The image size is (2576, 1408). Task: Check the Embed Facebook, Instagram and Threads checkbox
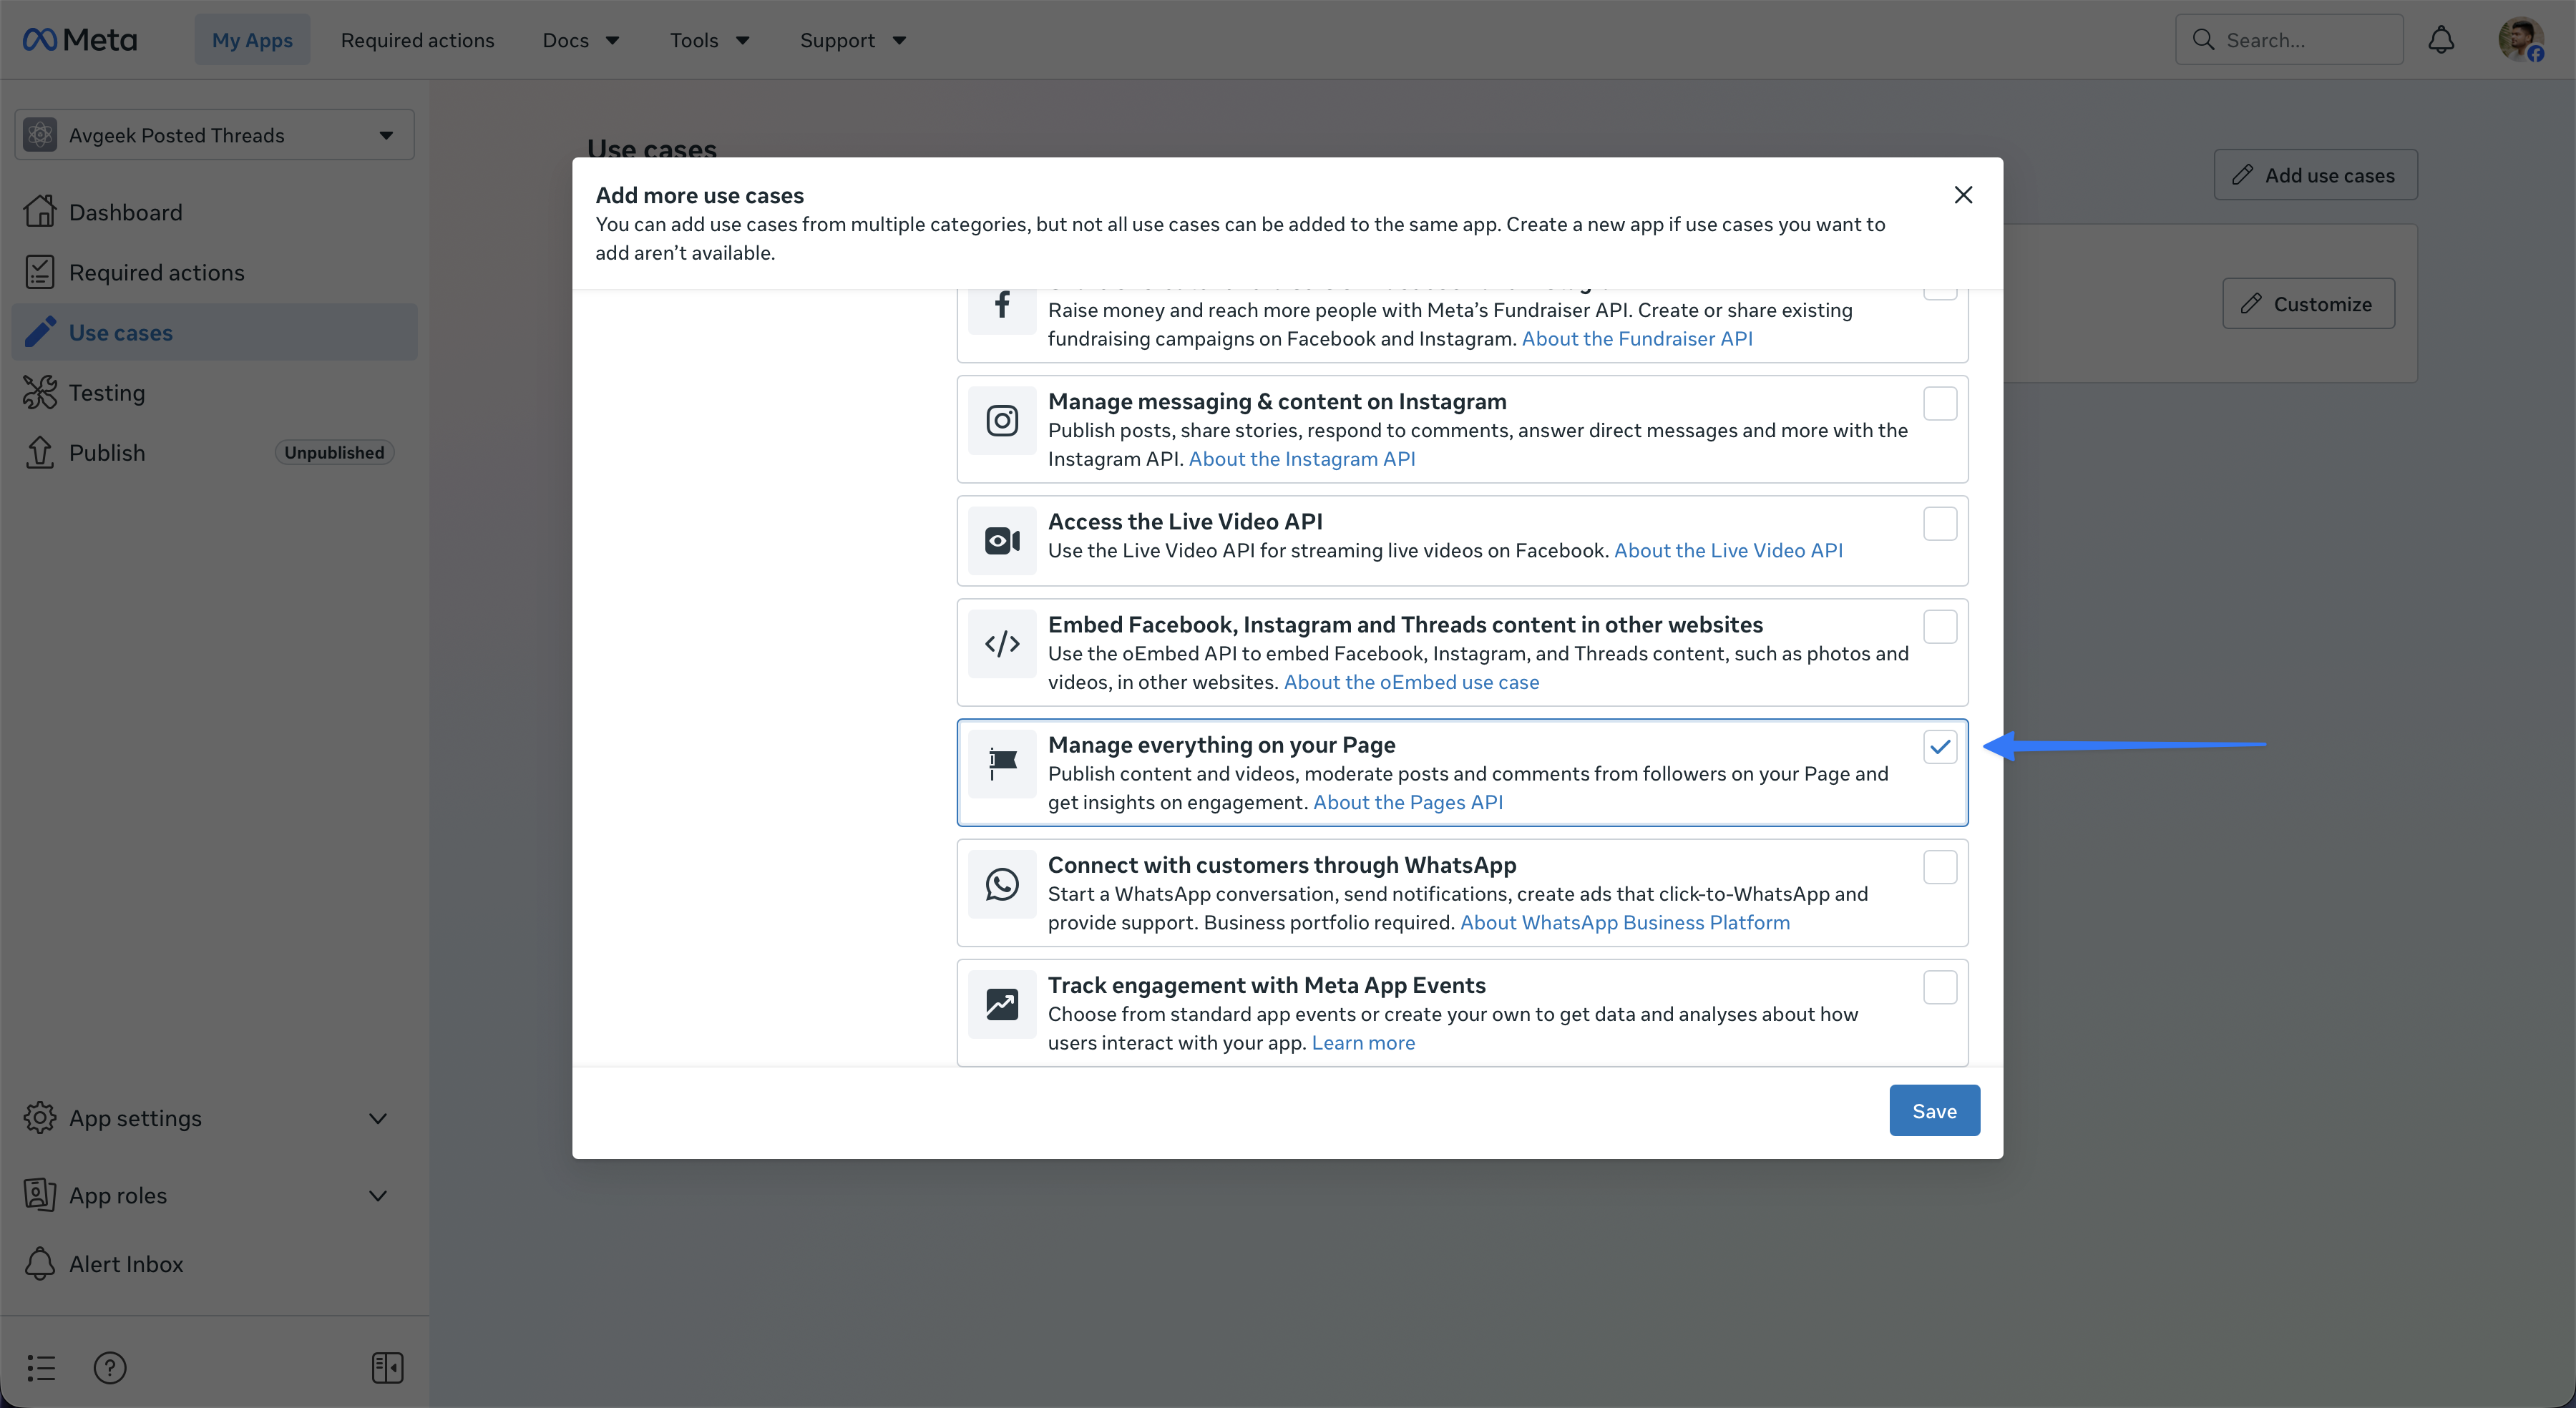coord(1940,626)
